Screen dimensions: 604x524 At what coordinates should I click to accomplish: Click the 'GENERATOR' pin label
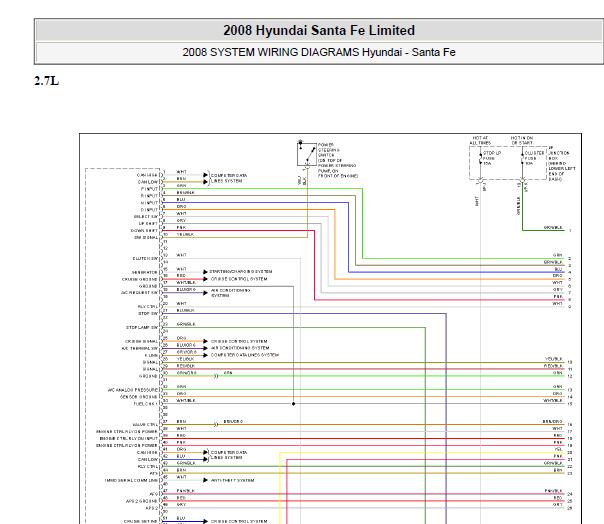(x=145, y=272)
